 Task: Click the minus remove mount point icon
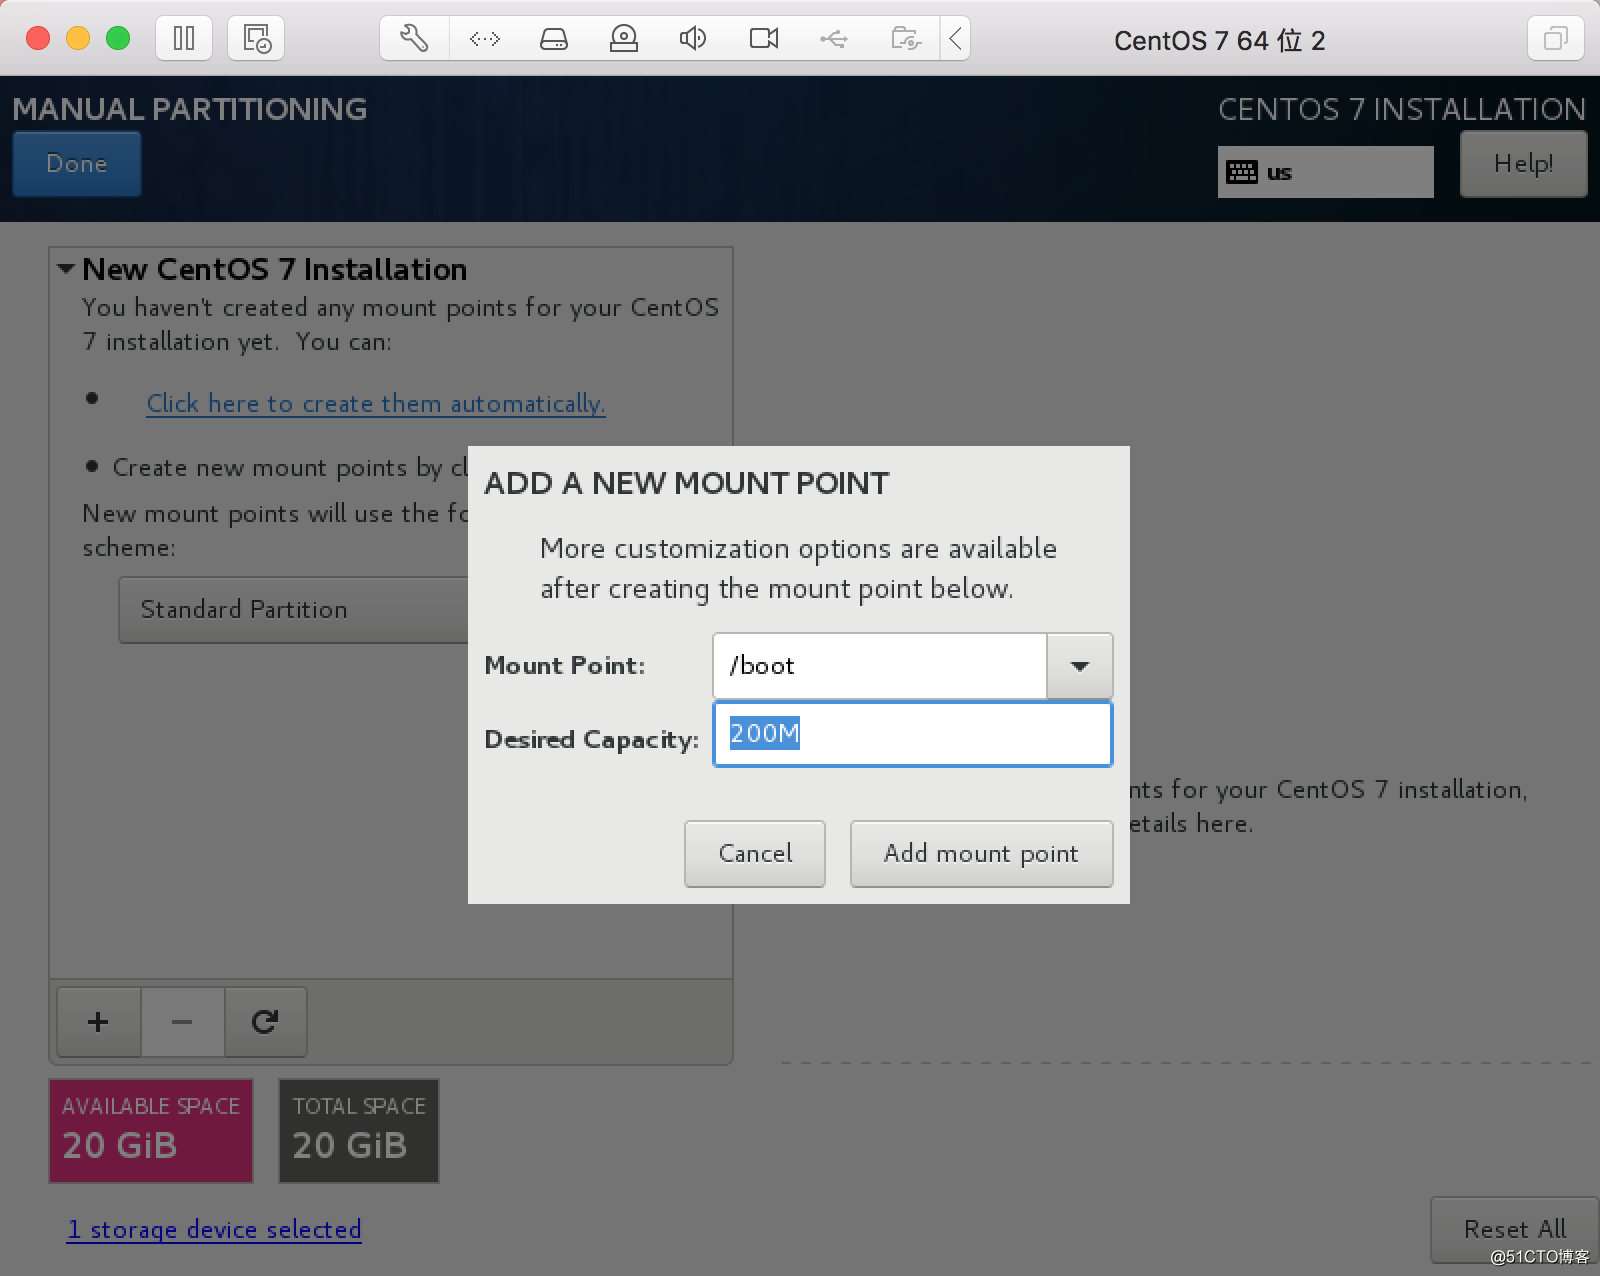coord(182,1022)
